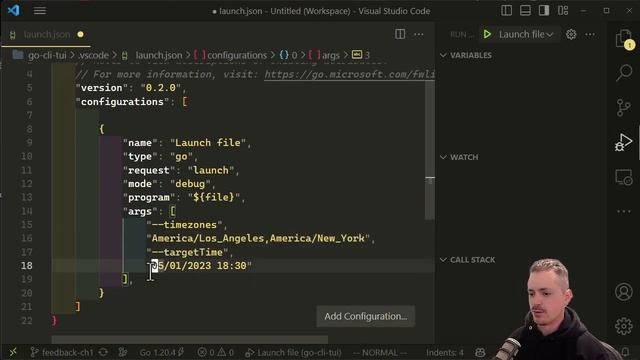Click breadcrumb item 0 object
The height and width of the screenshot is (360, 640).
click(289, 55)
